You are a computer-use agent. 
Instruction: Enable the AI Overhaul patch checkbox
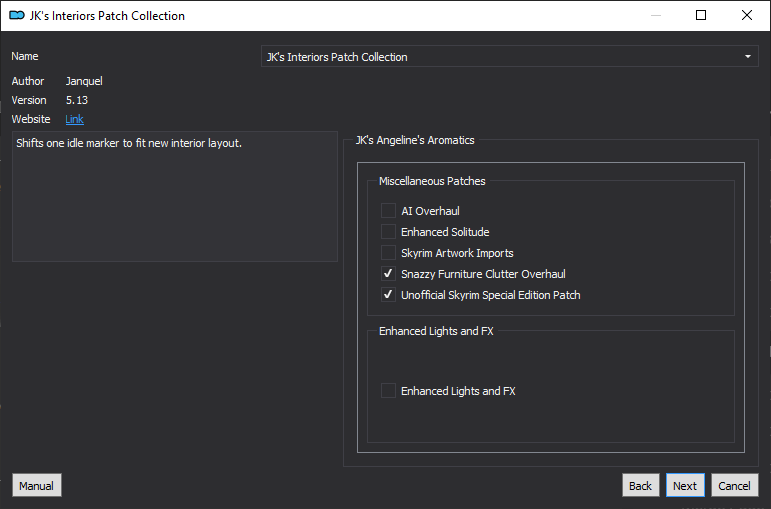[x=388, y=210]
